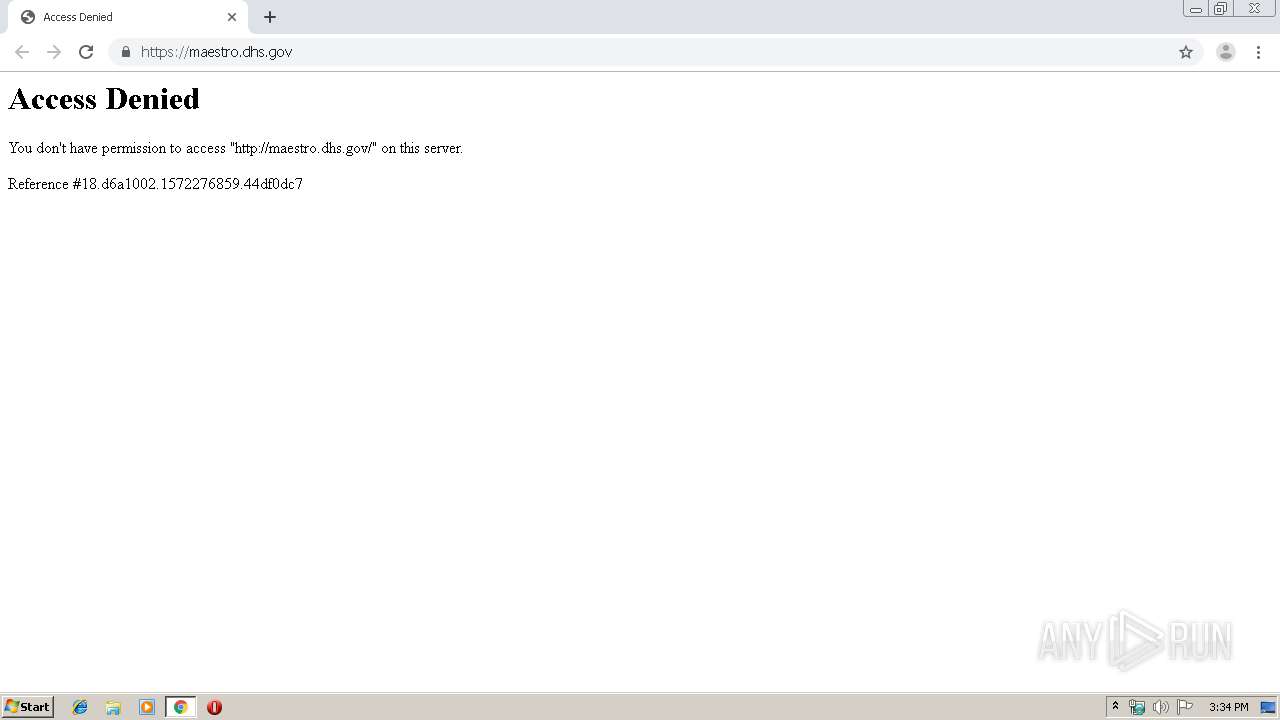The height and width of the screenshot is (720, 1280).
Task: Close the Chrome window
Action: [1254, 9]
